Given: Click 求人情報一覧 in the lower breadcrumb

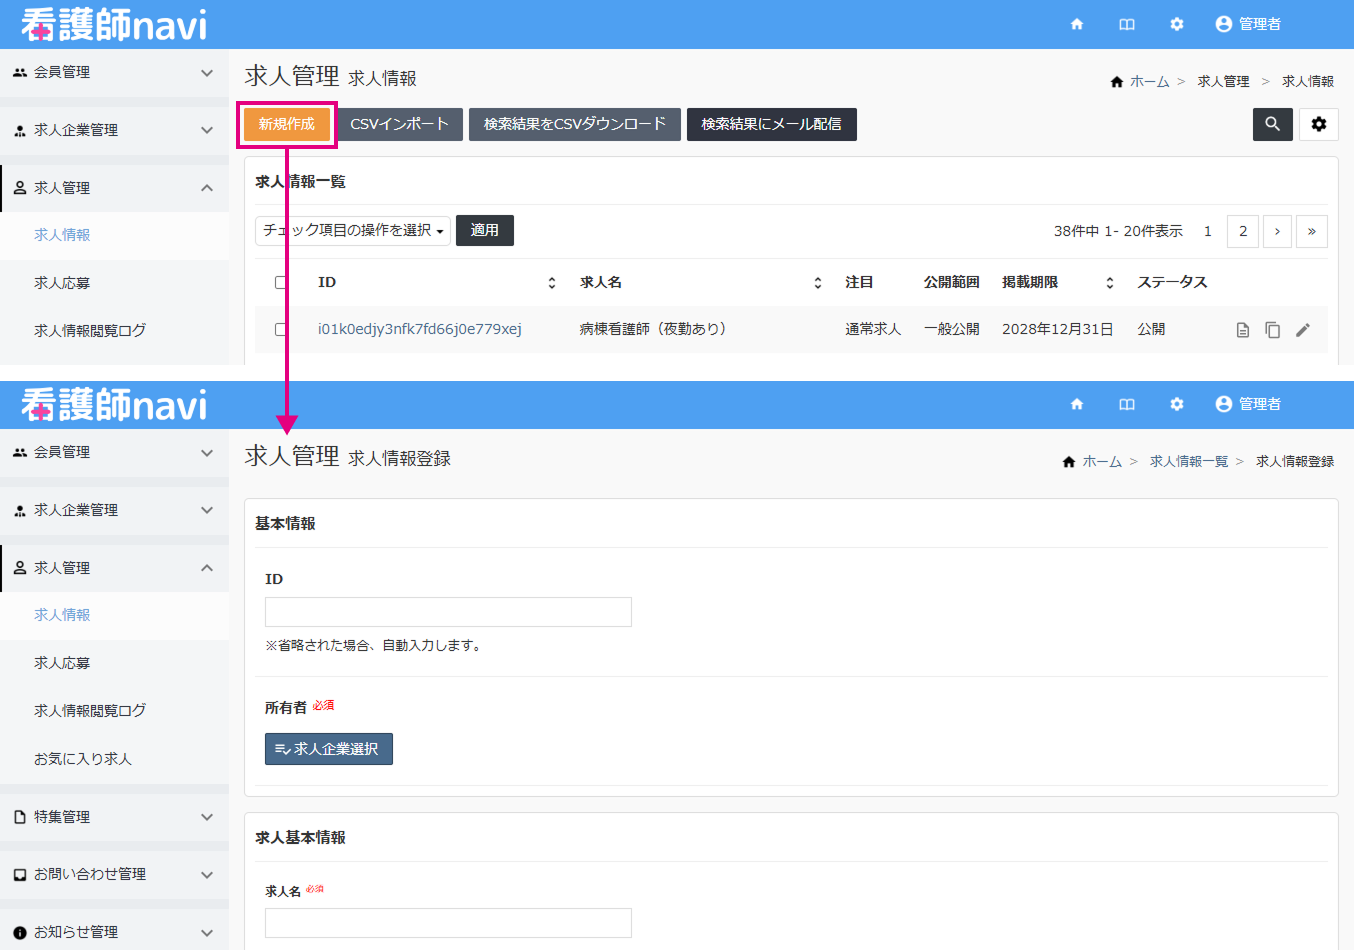Looking at the screenshot, I should click(x=1189, y=462).
